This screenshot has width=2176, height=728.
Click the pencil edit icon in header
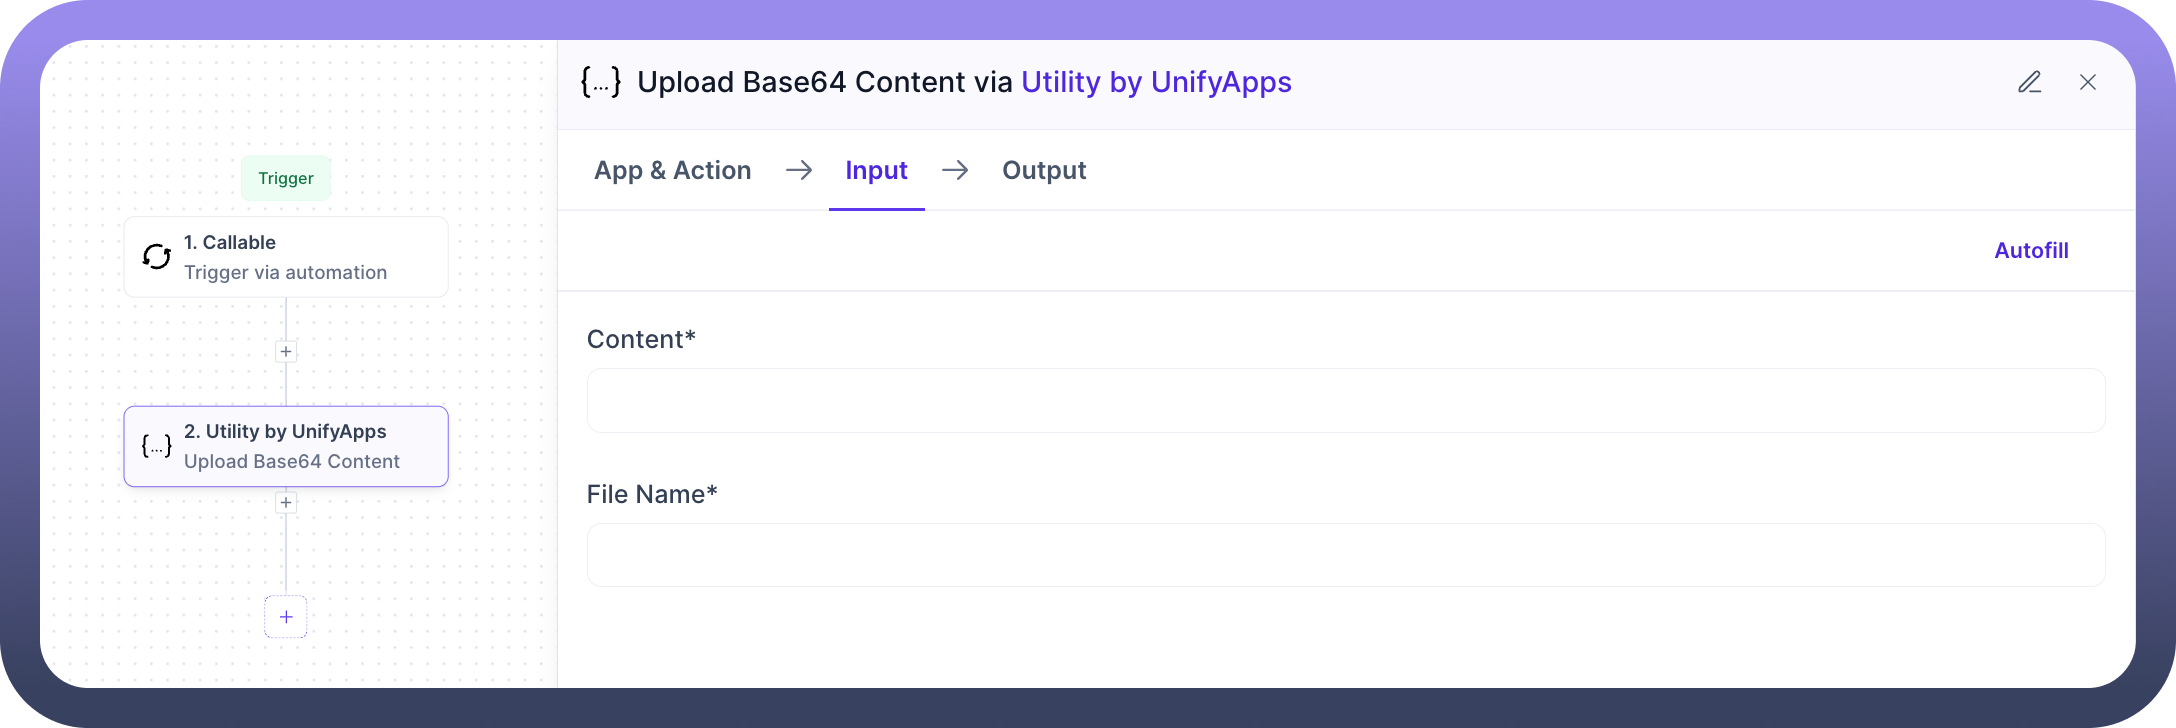2029,82
